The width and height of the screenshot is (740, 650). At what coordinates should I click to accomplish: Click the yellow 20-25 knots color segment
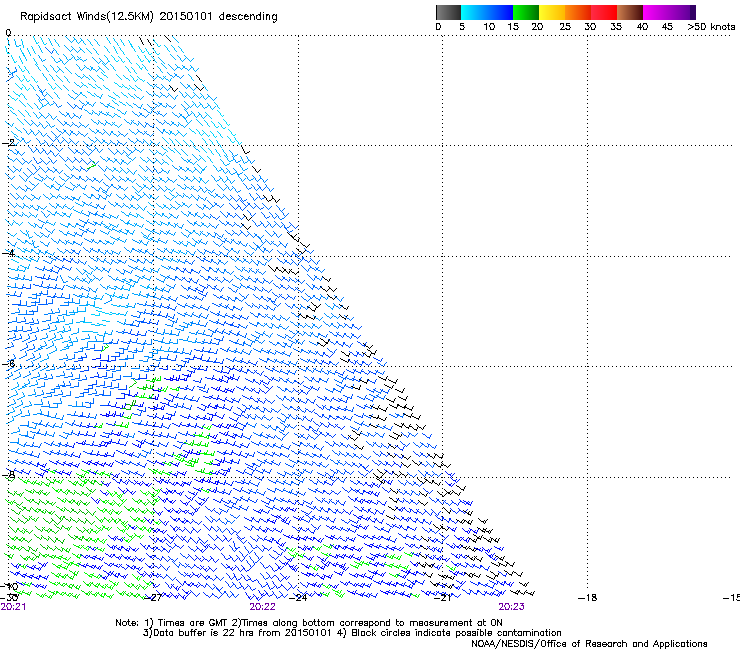click(552, 12)
